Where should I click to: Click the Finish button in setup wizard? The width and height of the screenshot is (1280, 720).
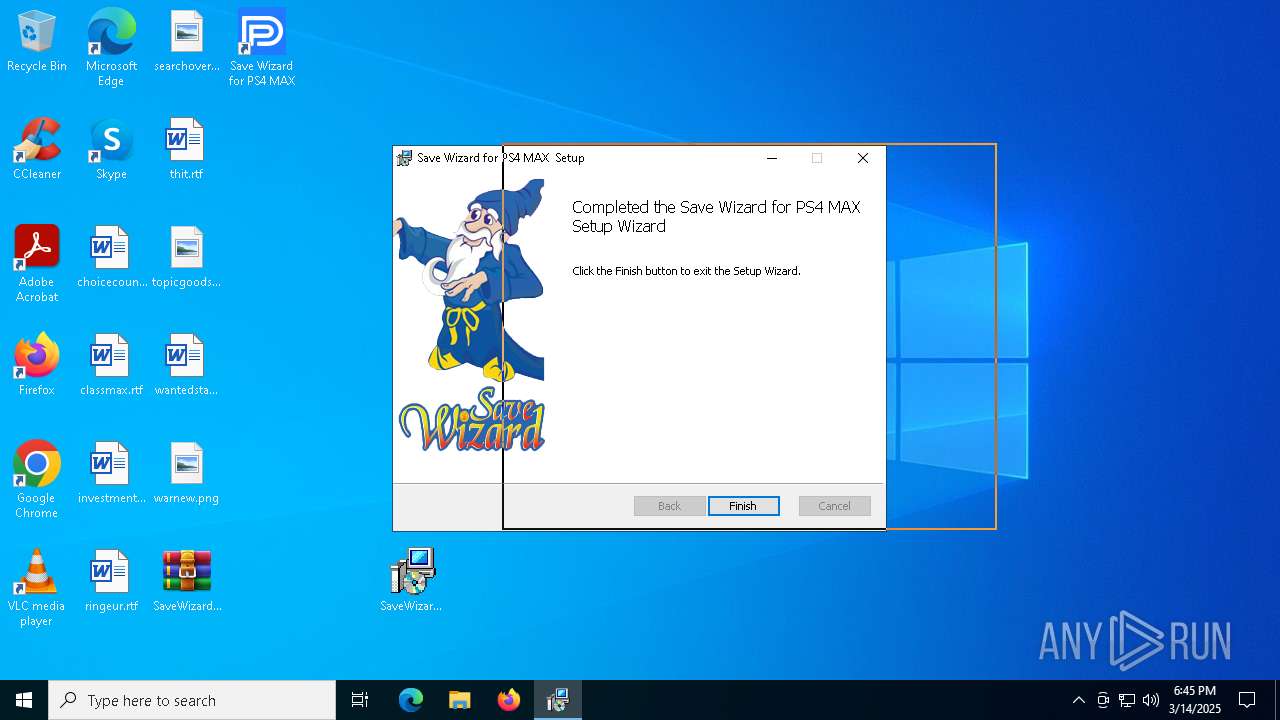(743, 506)
